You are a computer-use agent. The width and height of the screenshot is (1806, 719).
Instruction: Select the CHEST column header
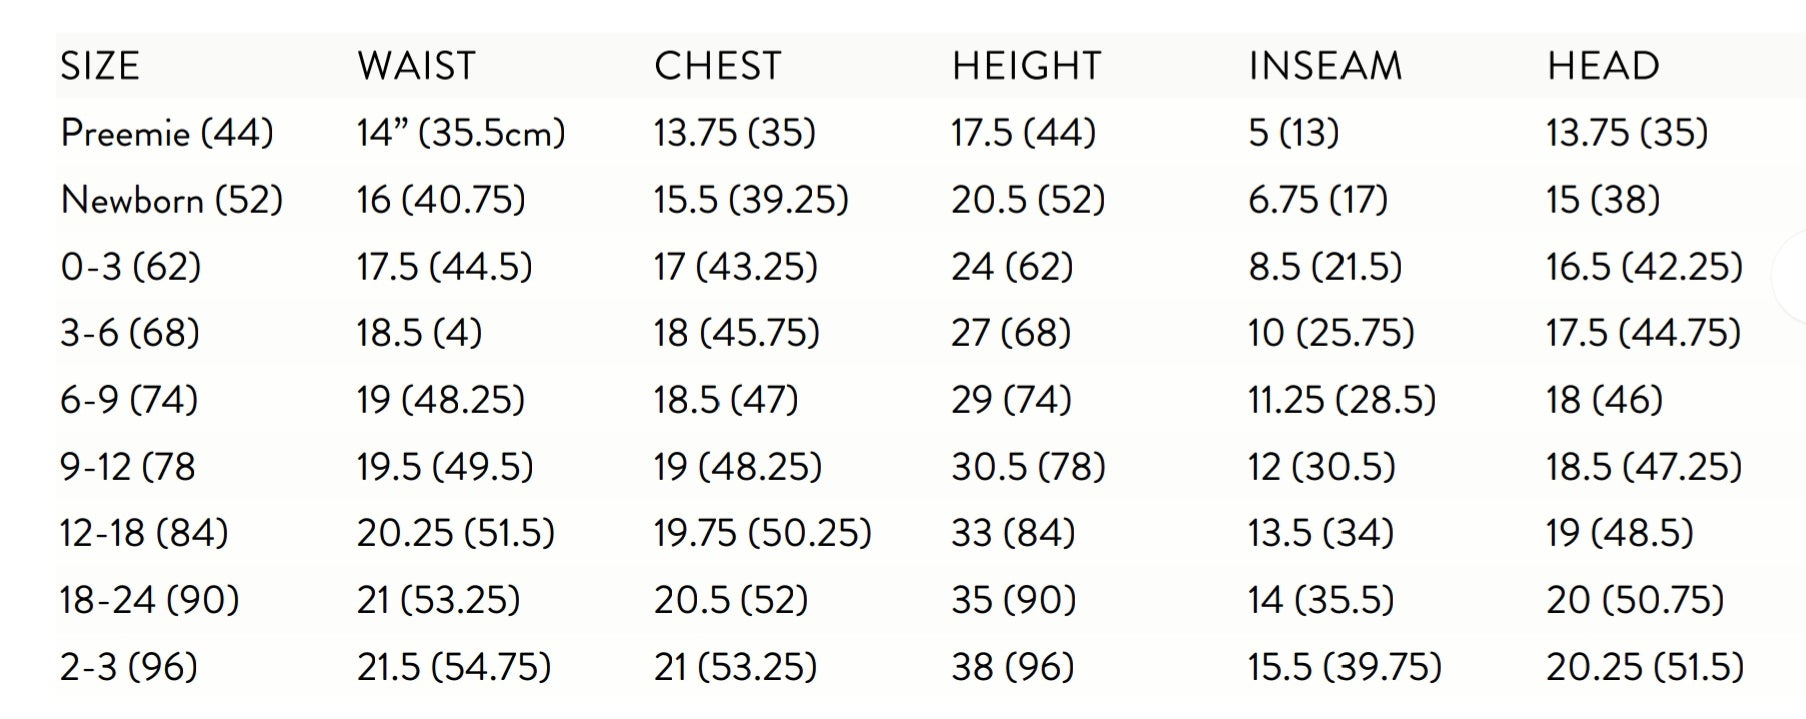(717, 66)
